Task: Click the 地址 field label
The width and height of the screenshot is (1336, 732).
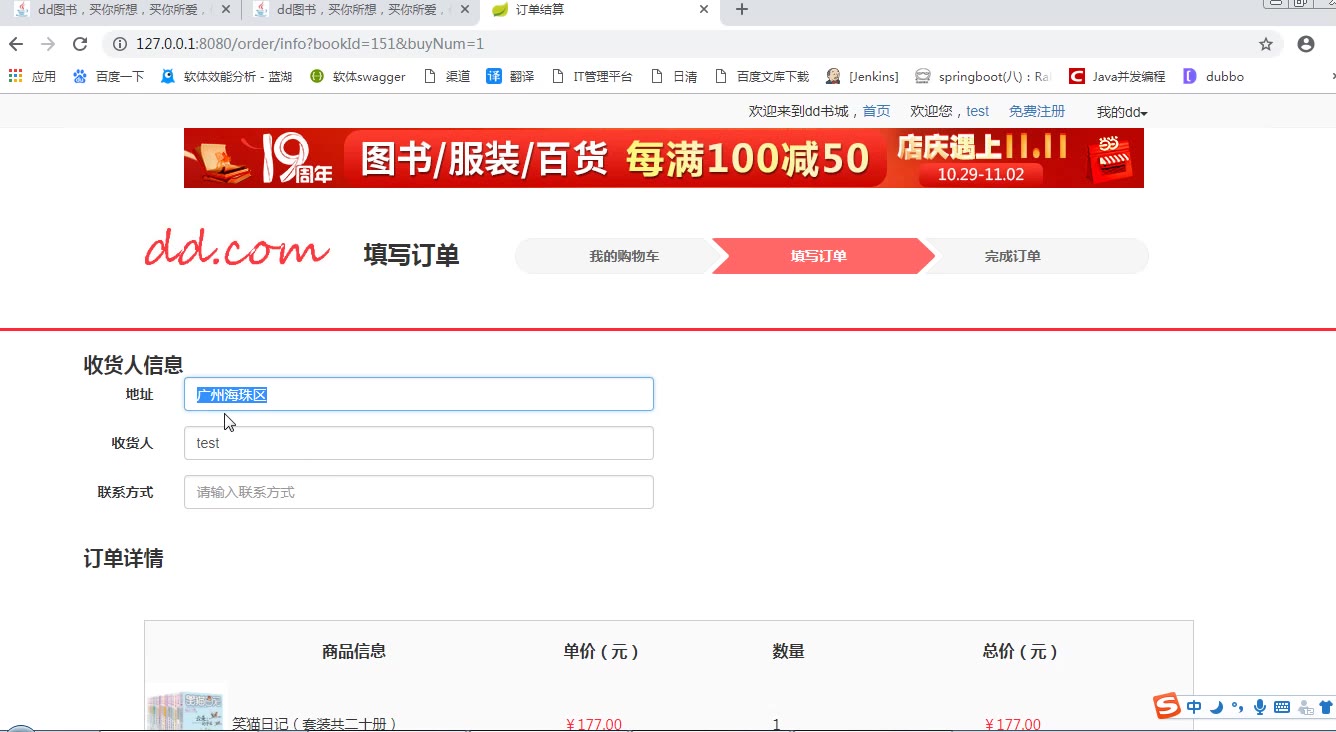Action: 139,394
